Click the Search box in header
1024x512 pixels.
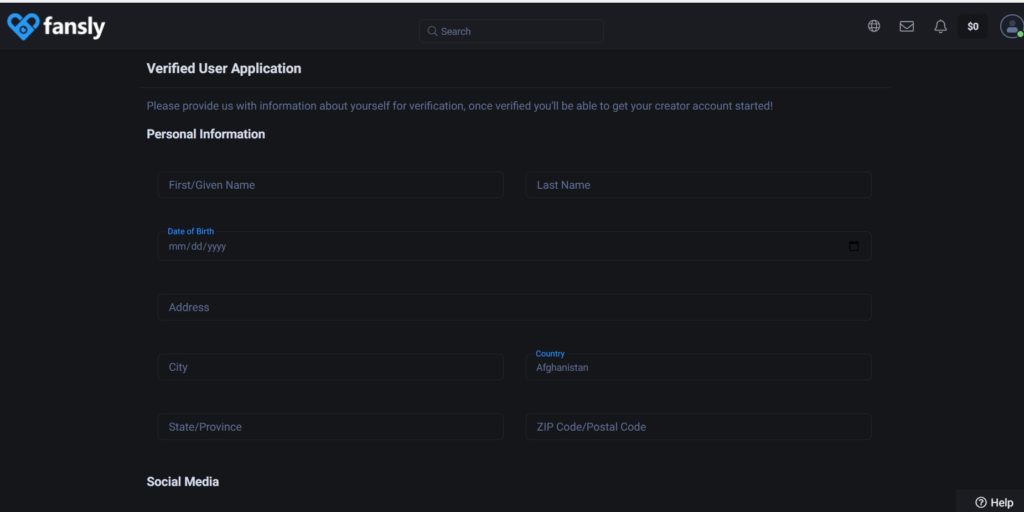511,31
